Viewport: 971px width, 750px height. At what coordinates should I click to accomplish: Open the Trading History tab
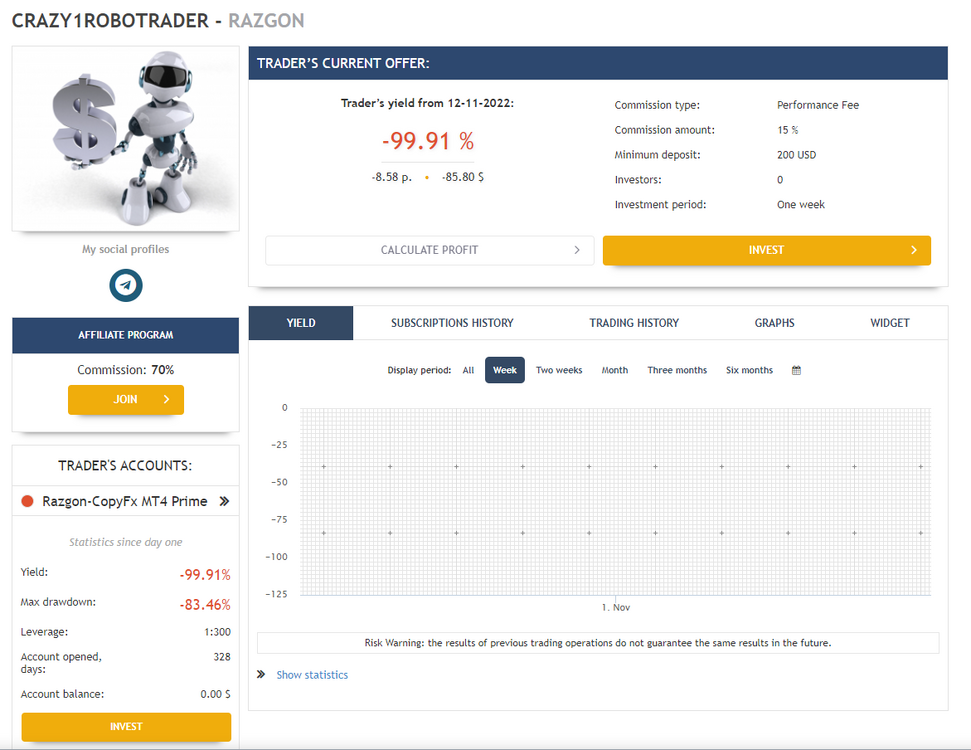click(634, 323)
